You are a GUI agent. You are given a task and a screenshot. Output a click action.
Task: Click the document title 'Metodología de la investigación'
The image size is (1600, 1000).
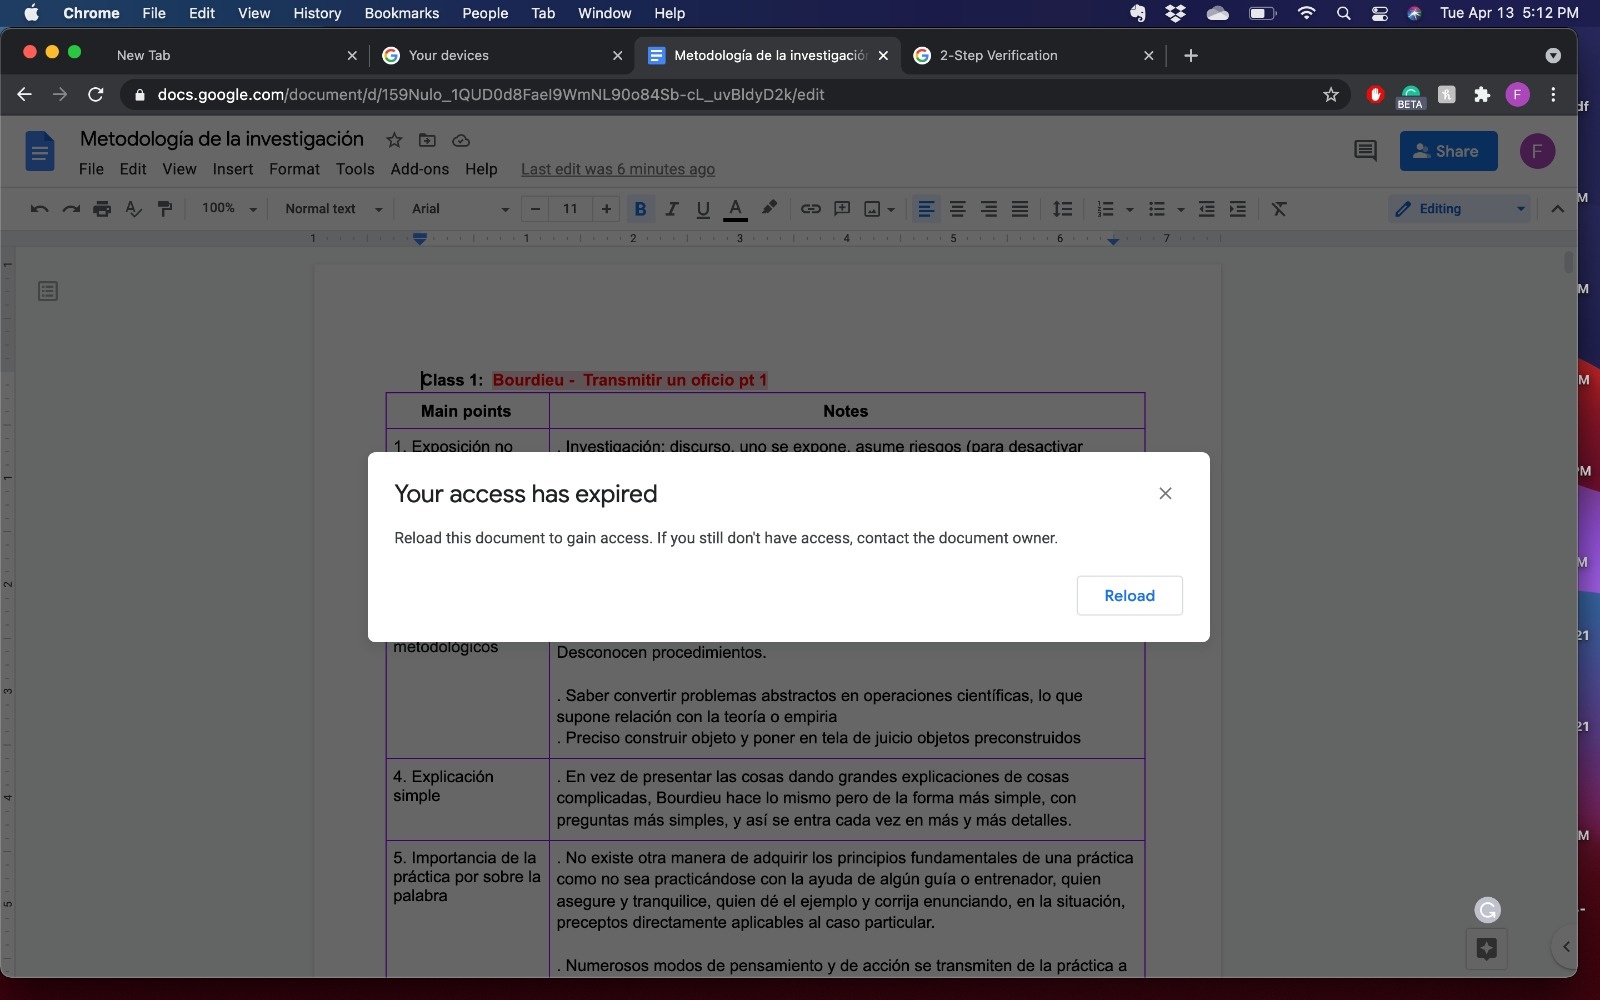222,139
